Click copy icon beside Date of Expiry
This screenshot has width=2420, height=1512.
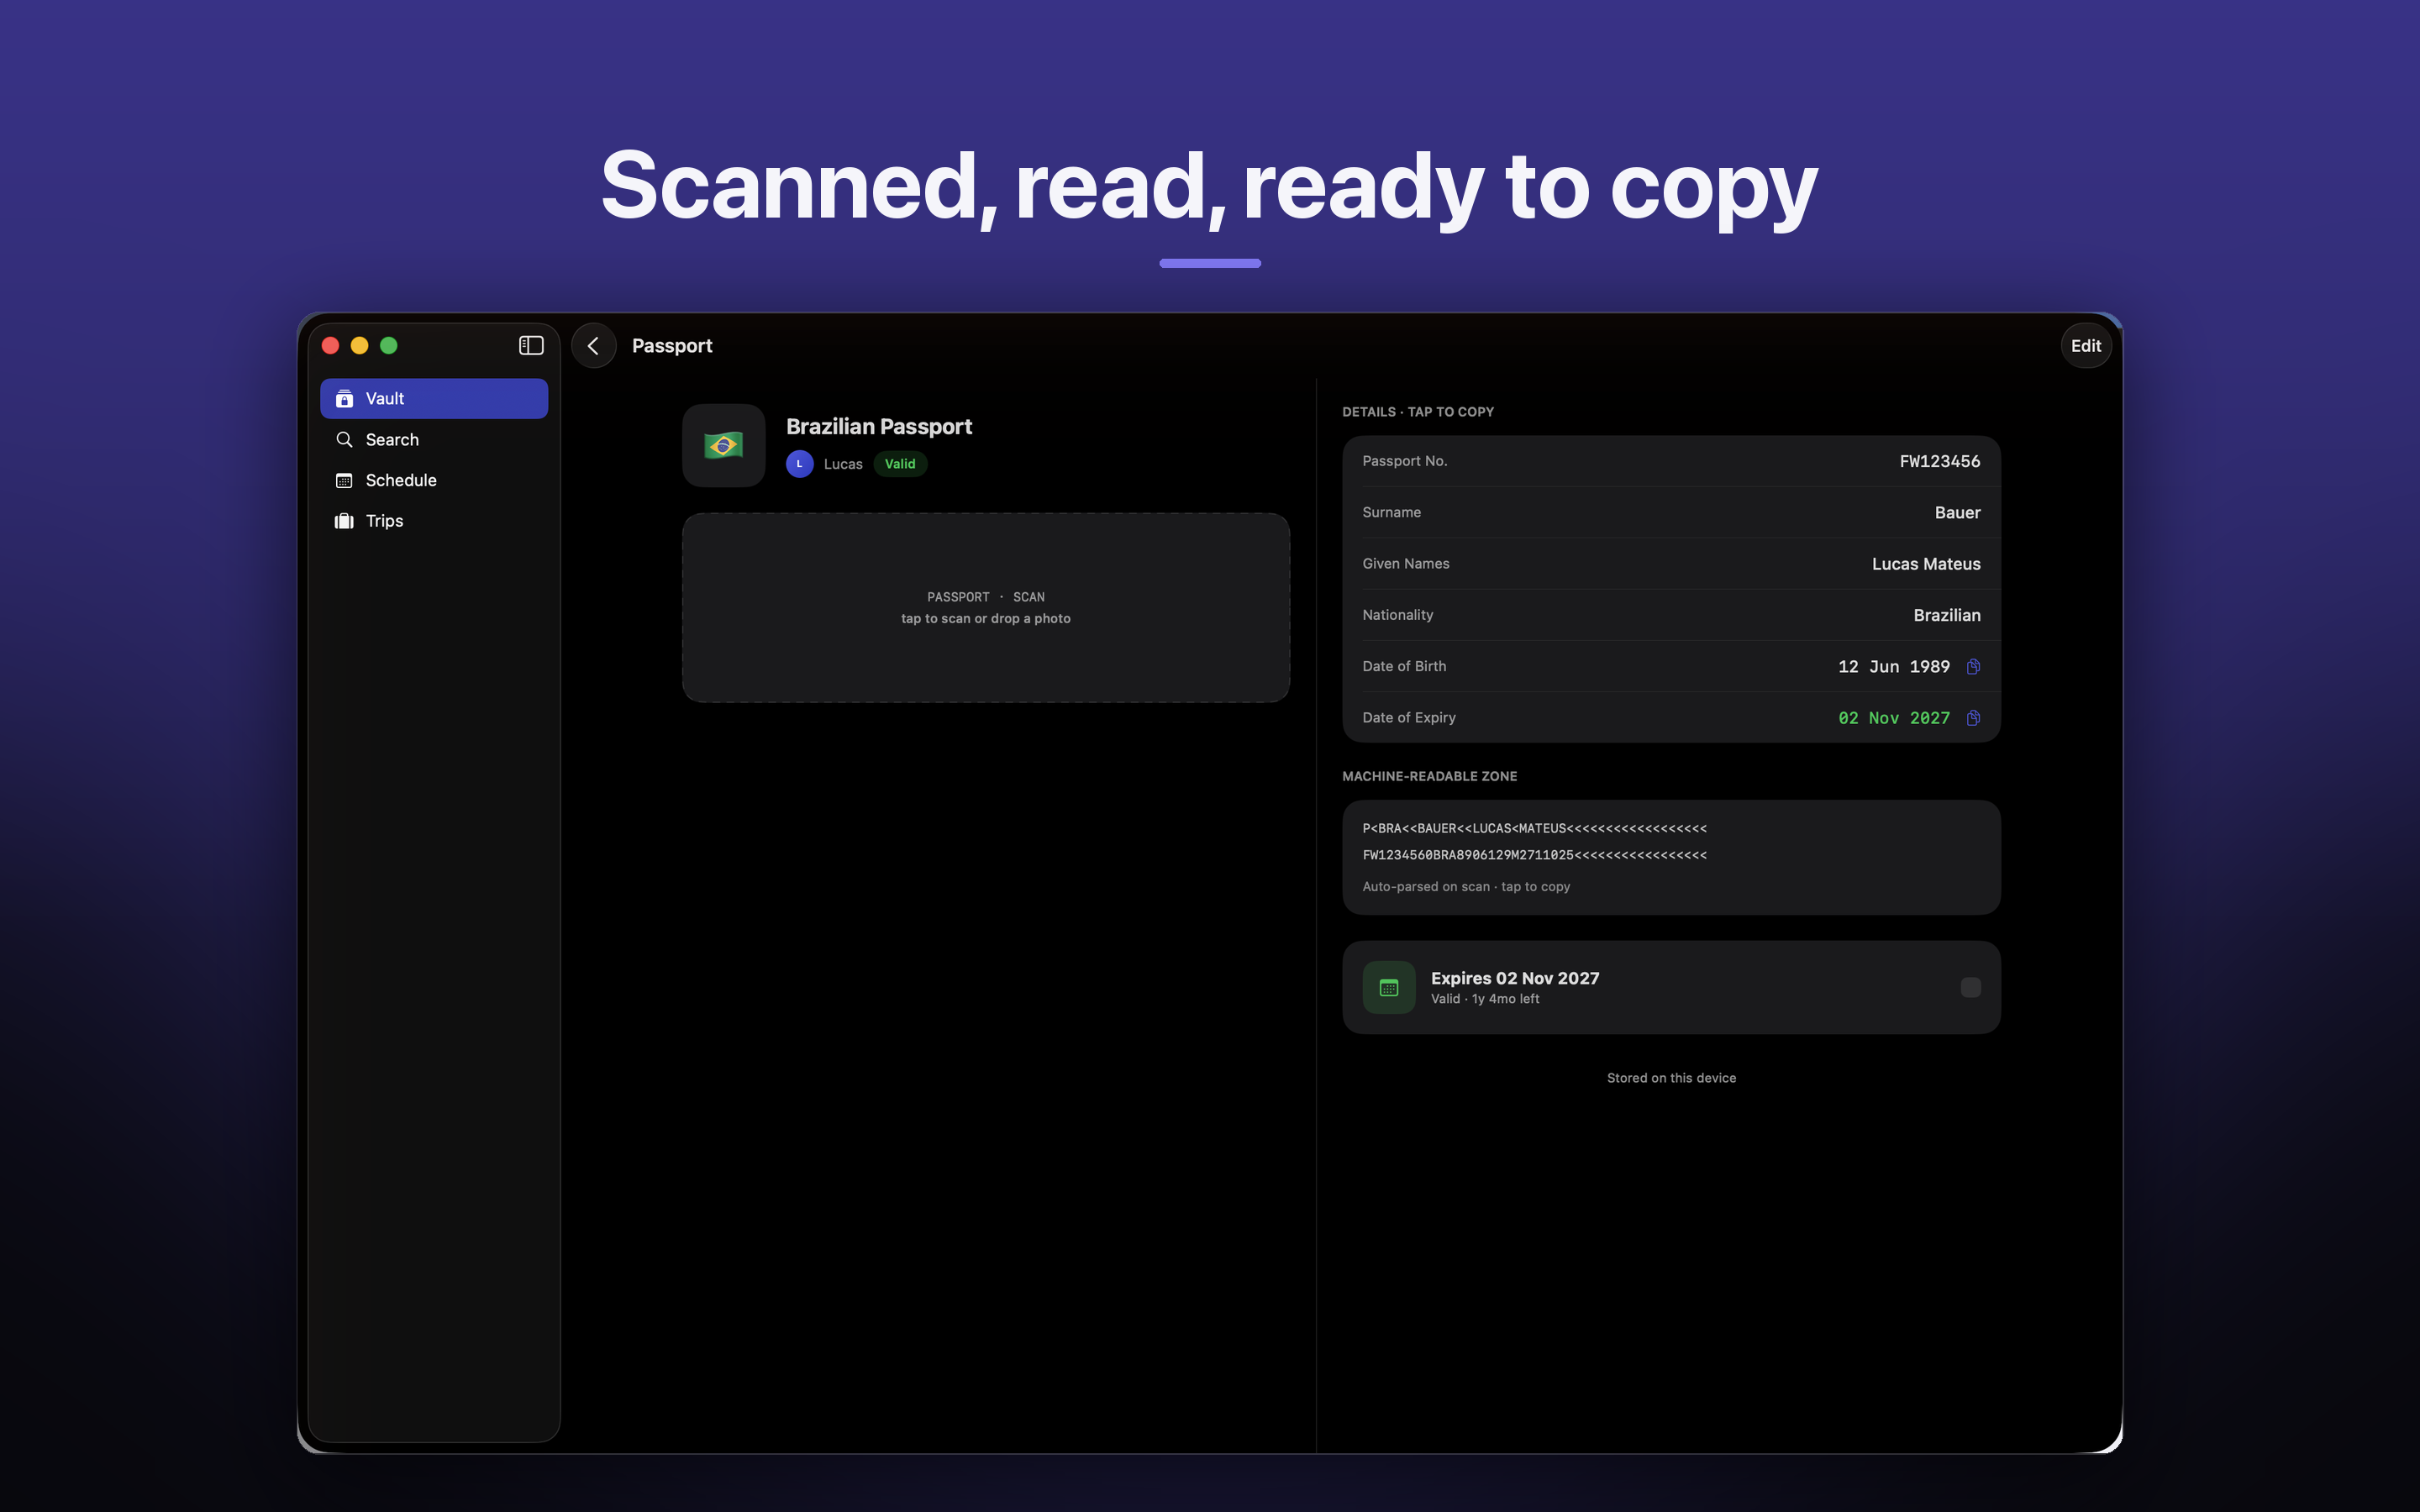click(x=1973, y=718)
